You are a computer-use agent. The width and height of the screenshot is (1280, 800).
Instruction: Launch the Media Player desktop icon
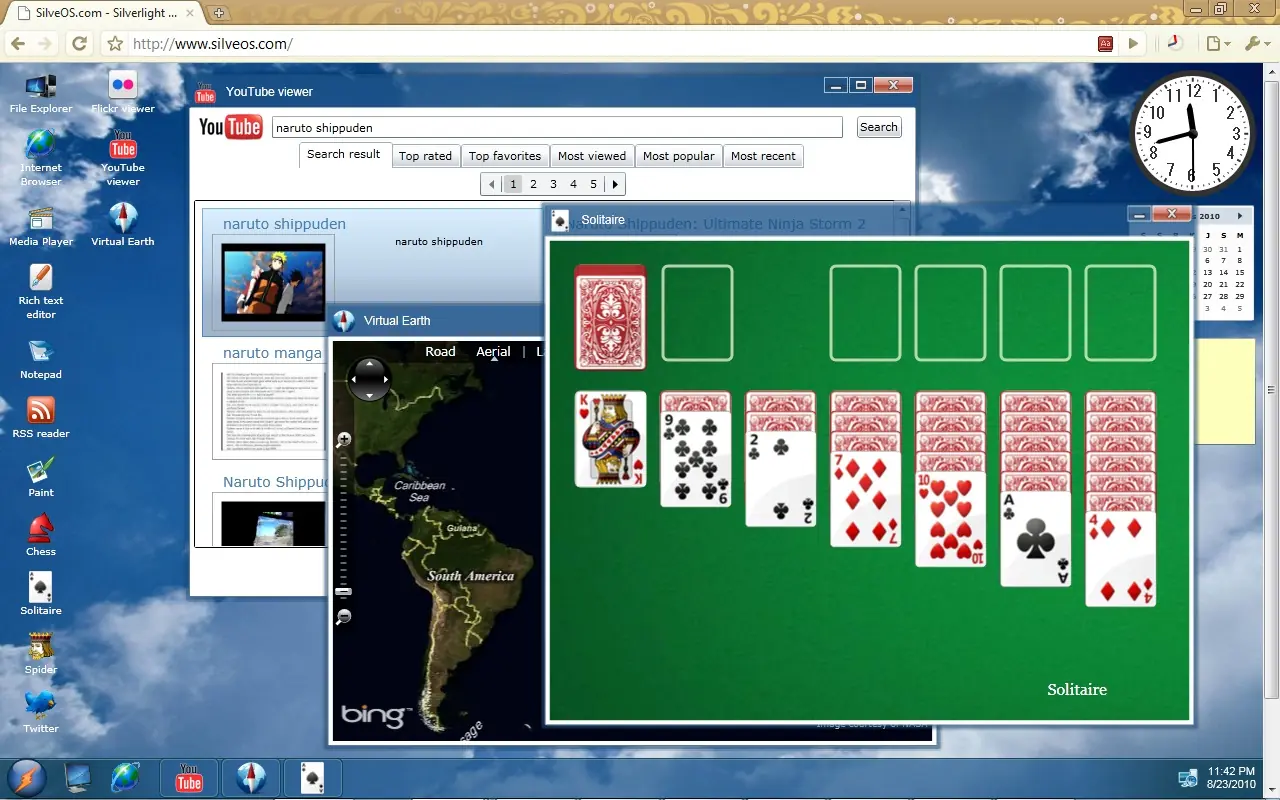(x=41, y=225)
